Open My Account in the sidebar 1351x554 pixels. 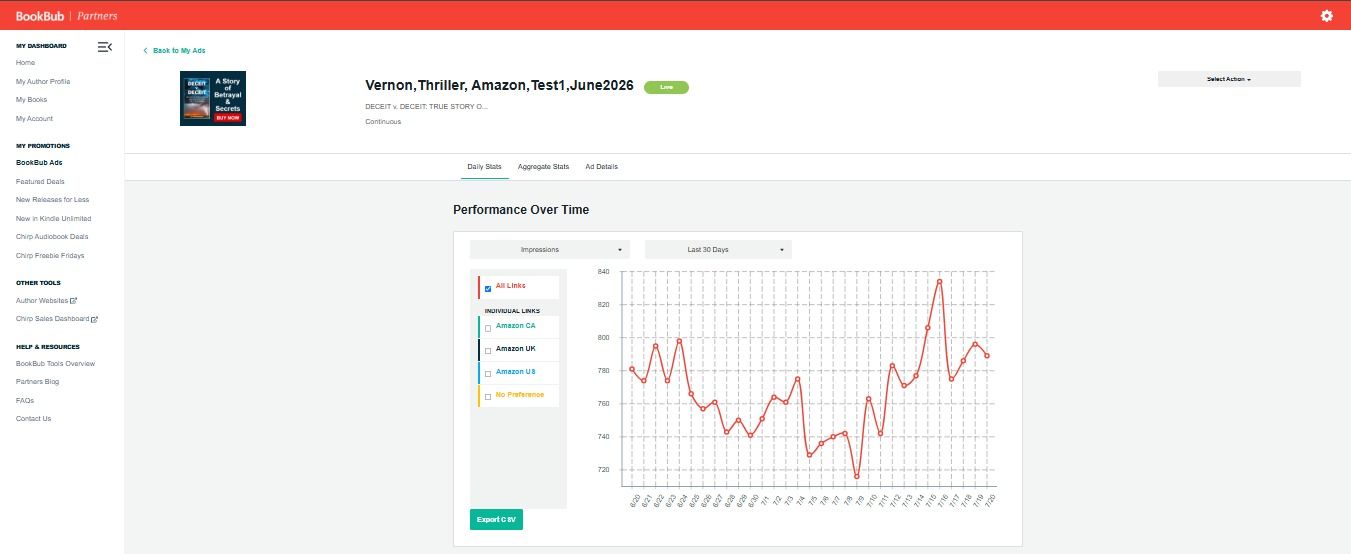(x=34, y=118)
